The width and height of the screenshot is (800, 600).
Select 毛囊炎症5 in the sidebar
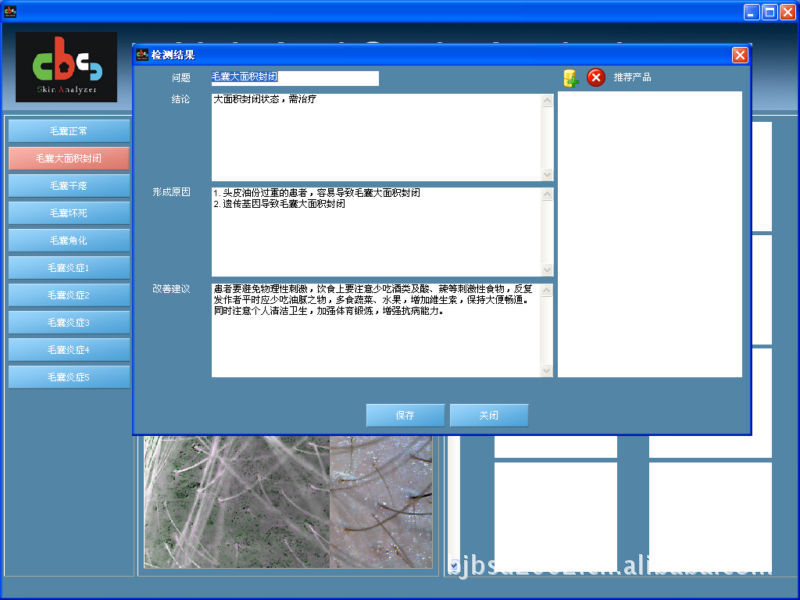pyautogui.click(x=69, y=377)
